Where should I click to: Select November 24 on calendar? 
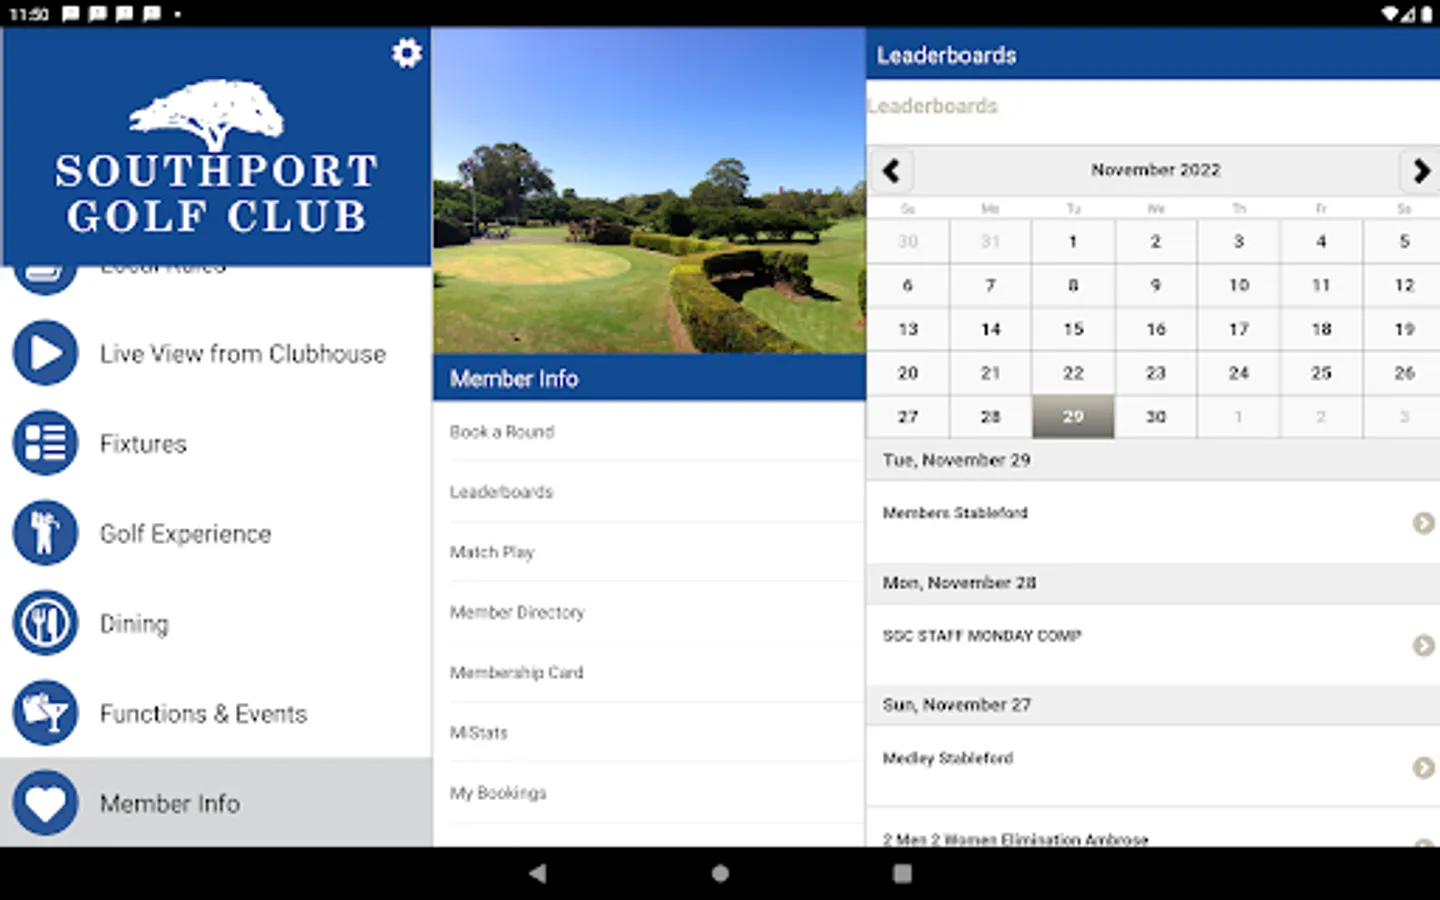point(1239,373)
